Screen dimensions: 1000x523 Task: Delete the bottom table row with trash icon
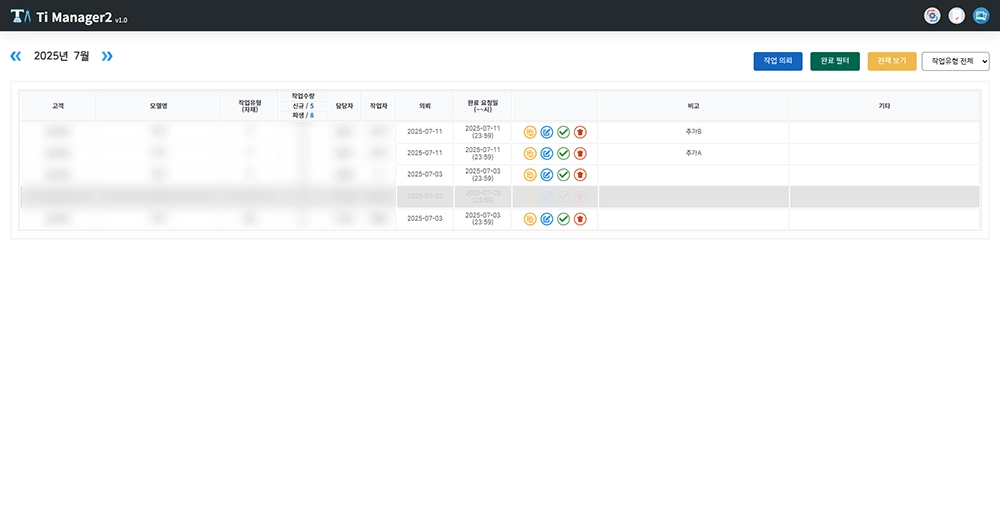(x=580, y=219)
